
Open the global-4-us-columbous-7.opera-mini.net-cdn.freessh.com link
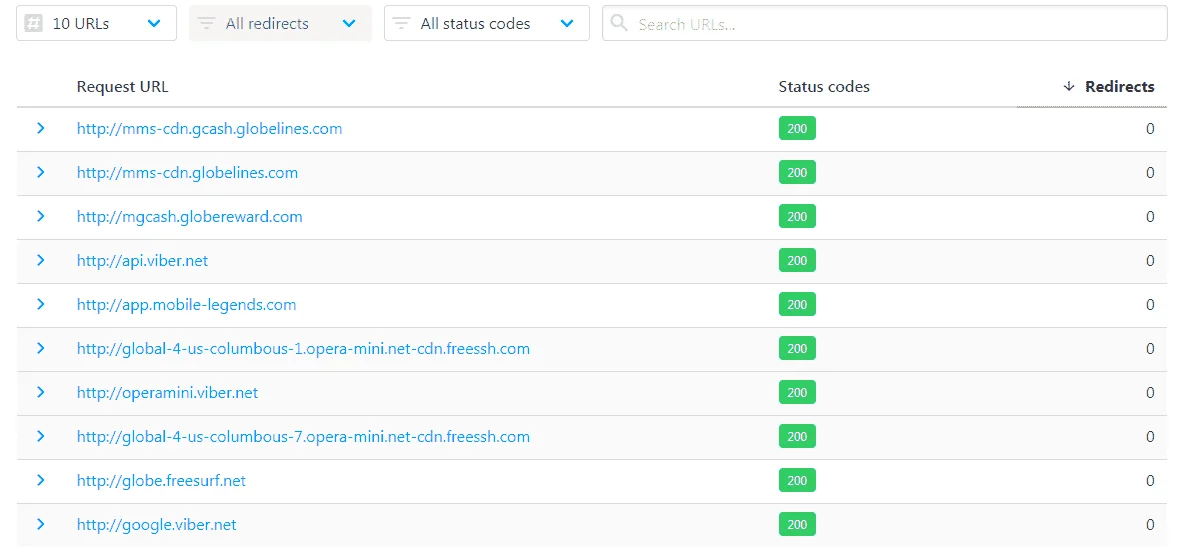(304, 437)
